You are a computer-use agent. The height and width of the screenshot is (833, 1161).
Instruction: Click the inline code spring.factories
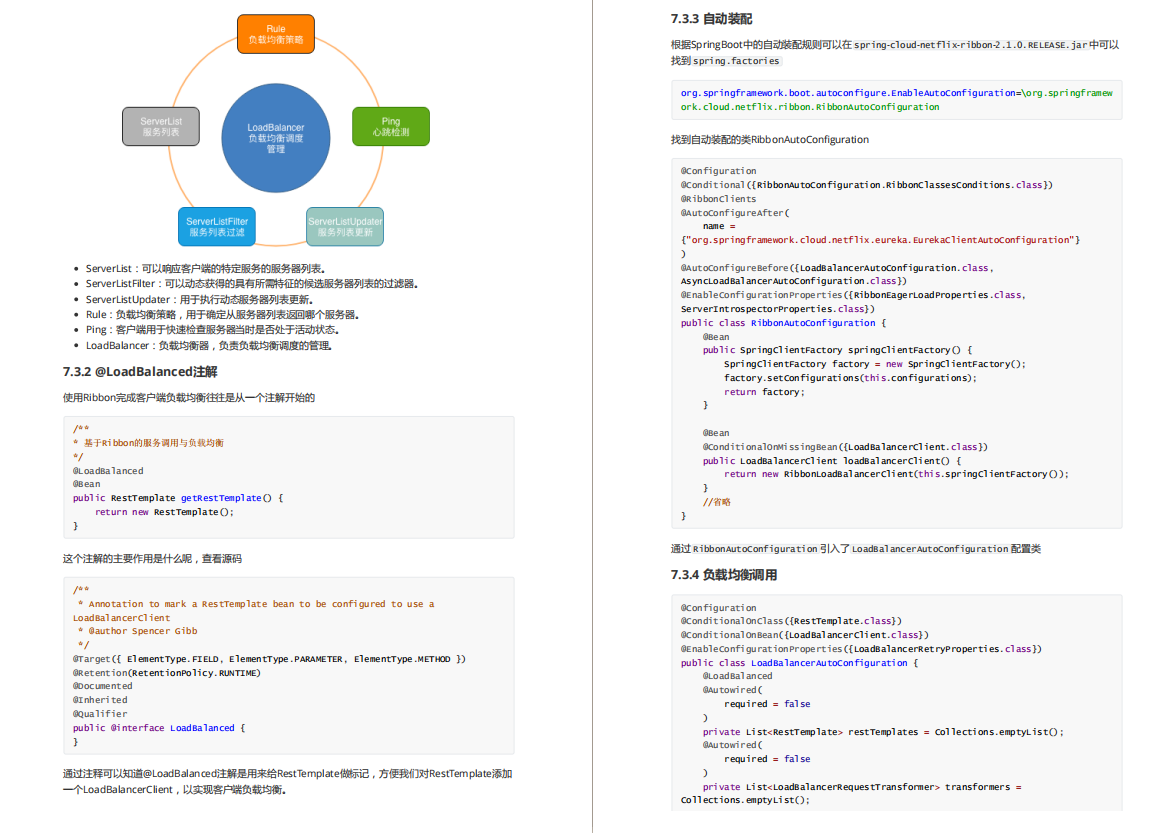coord(736,61)
